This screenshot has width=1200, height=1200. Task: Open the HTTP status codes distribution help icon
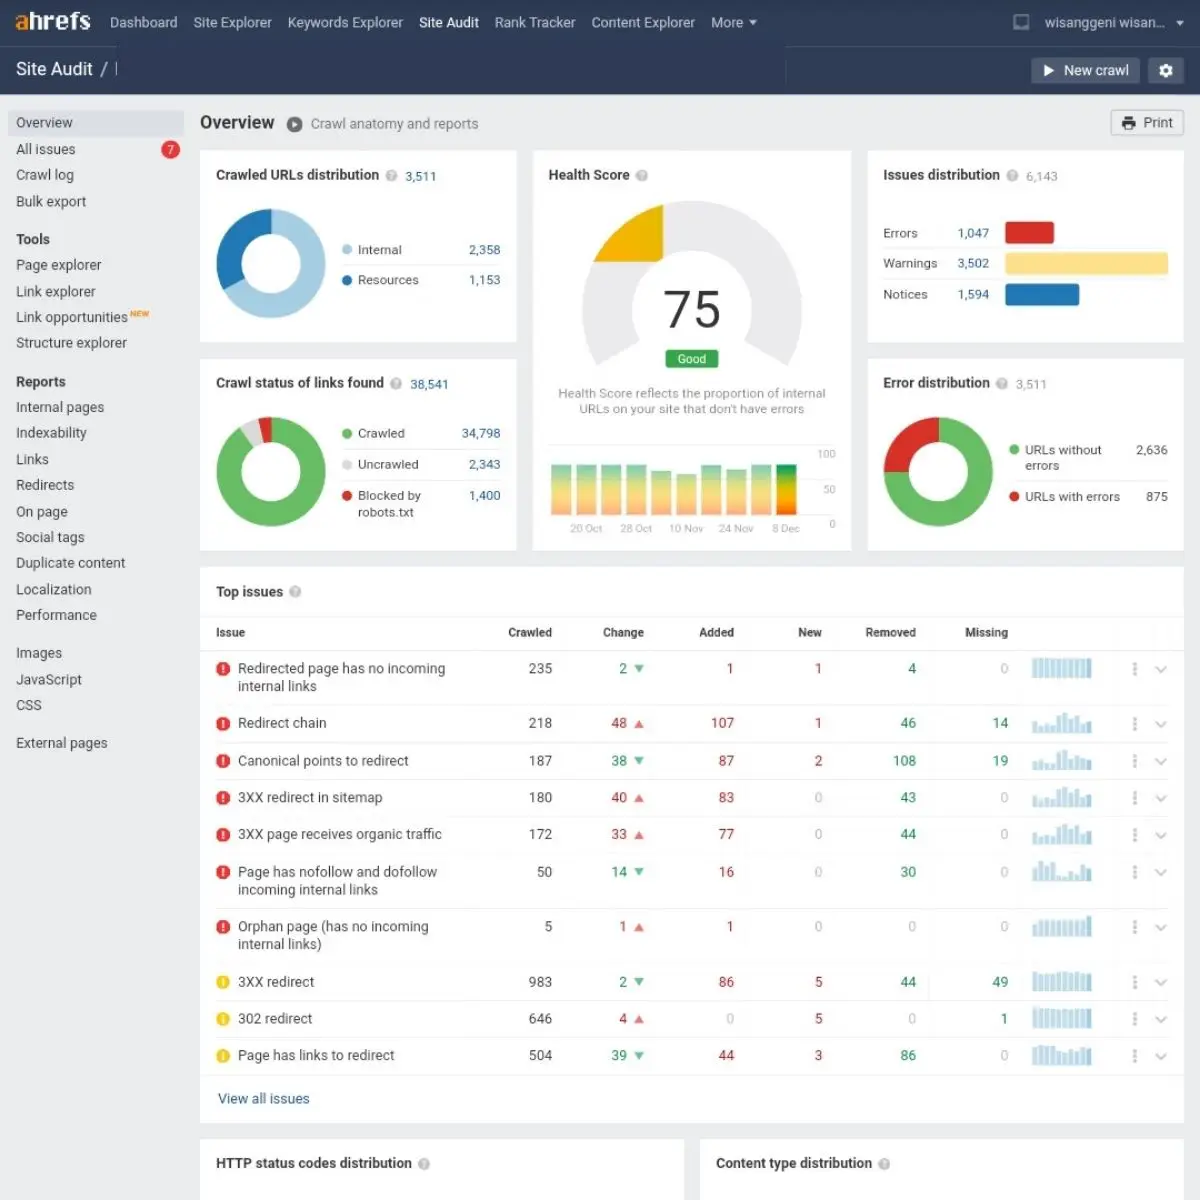[x=424, y=1163]
